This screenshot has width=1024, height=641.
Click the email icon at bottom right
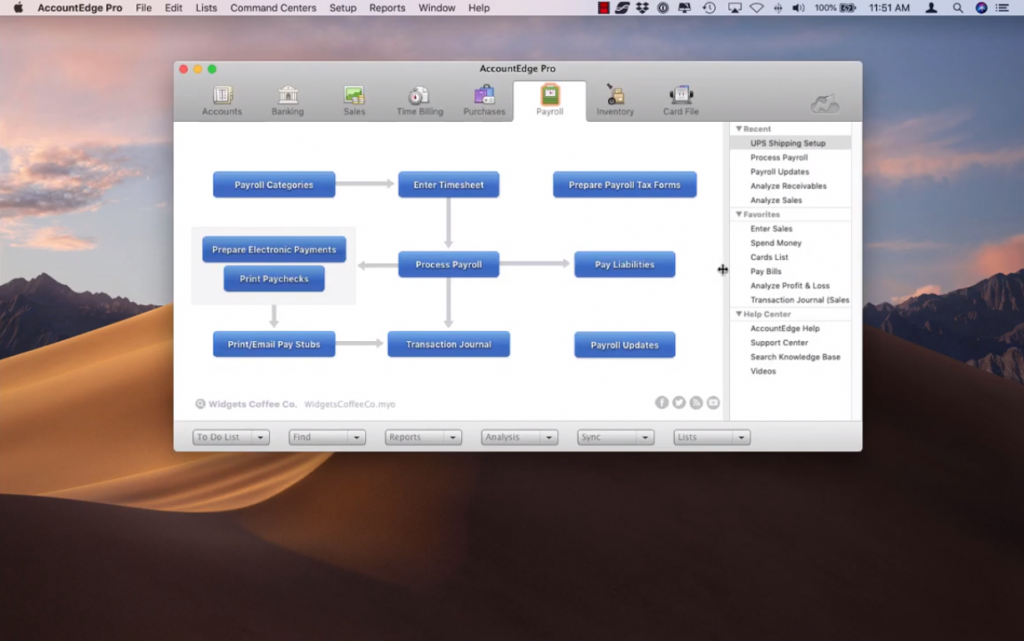pos(713,402)
